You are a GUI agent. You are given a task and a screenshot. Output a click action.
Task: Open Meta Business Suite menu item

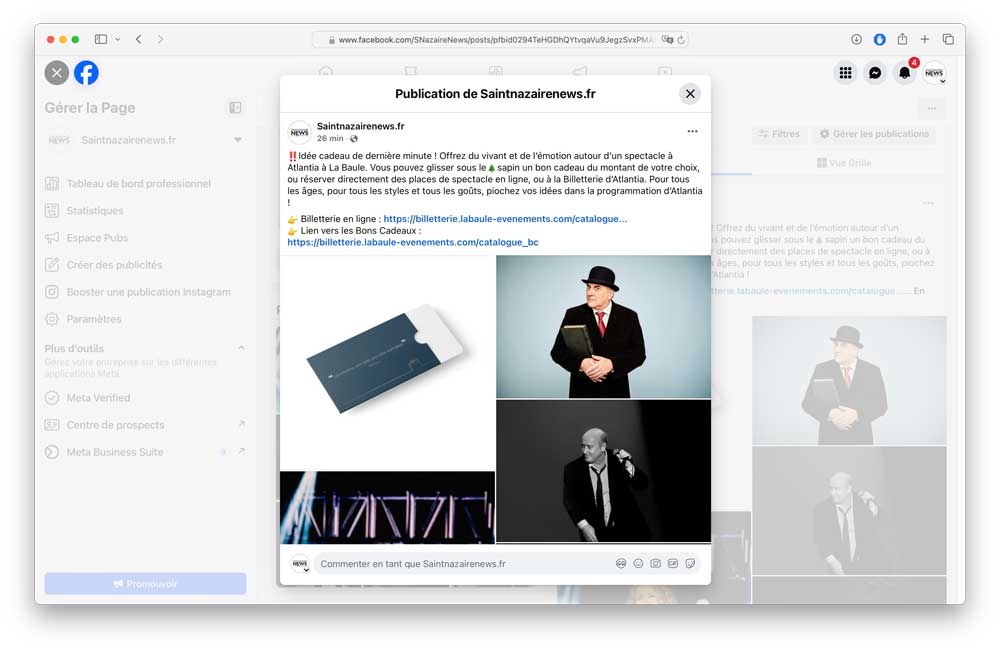point(115,452)
